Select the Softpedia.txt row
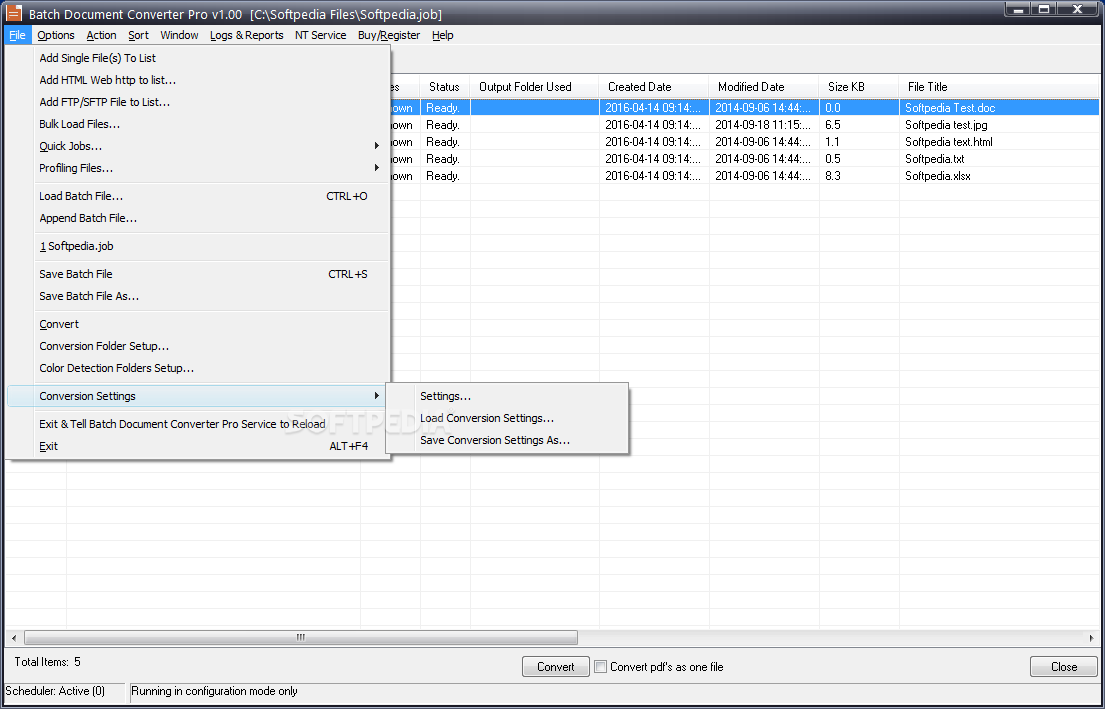The height and width of the screenshot is (709, 1105). 745,159
